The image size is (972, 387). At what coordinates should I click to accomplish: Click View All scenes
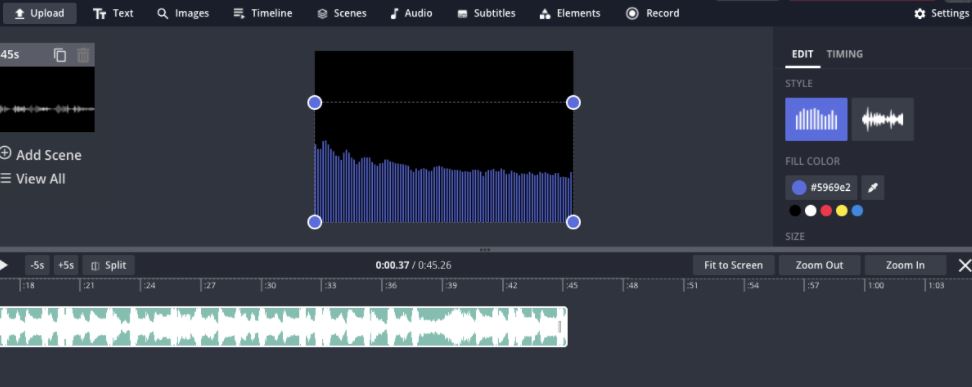click(33, 179)
